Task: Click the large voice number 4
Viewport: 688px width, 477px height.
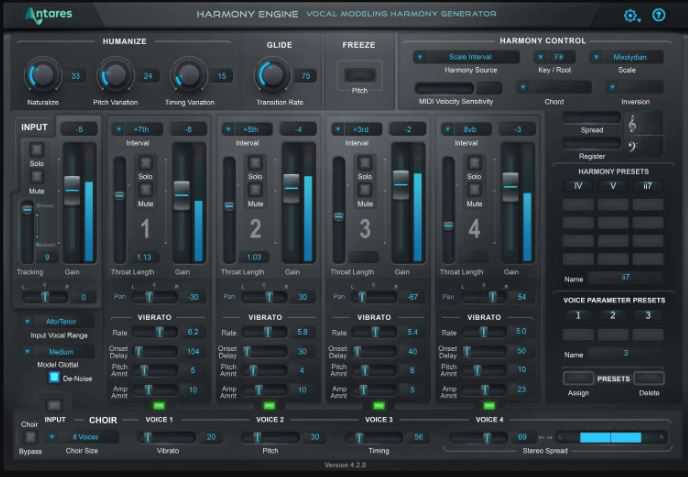Action: point(474,229)
